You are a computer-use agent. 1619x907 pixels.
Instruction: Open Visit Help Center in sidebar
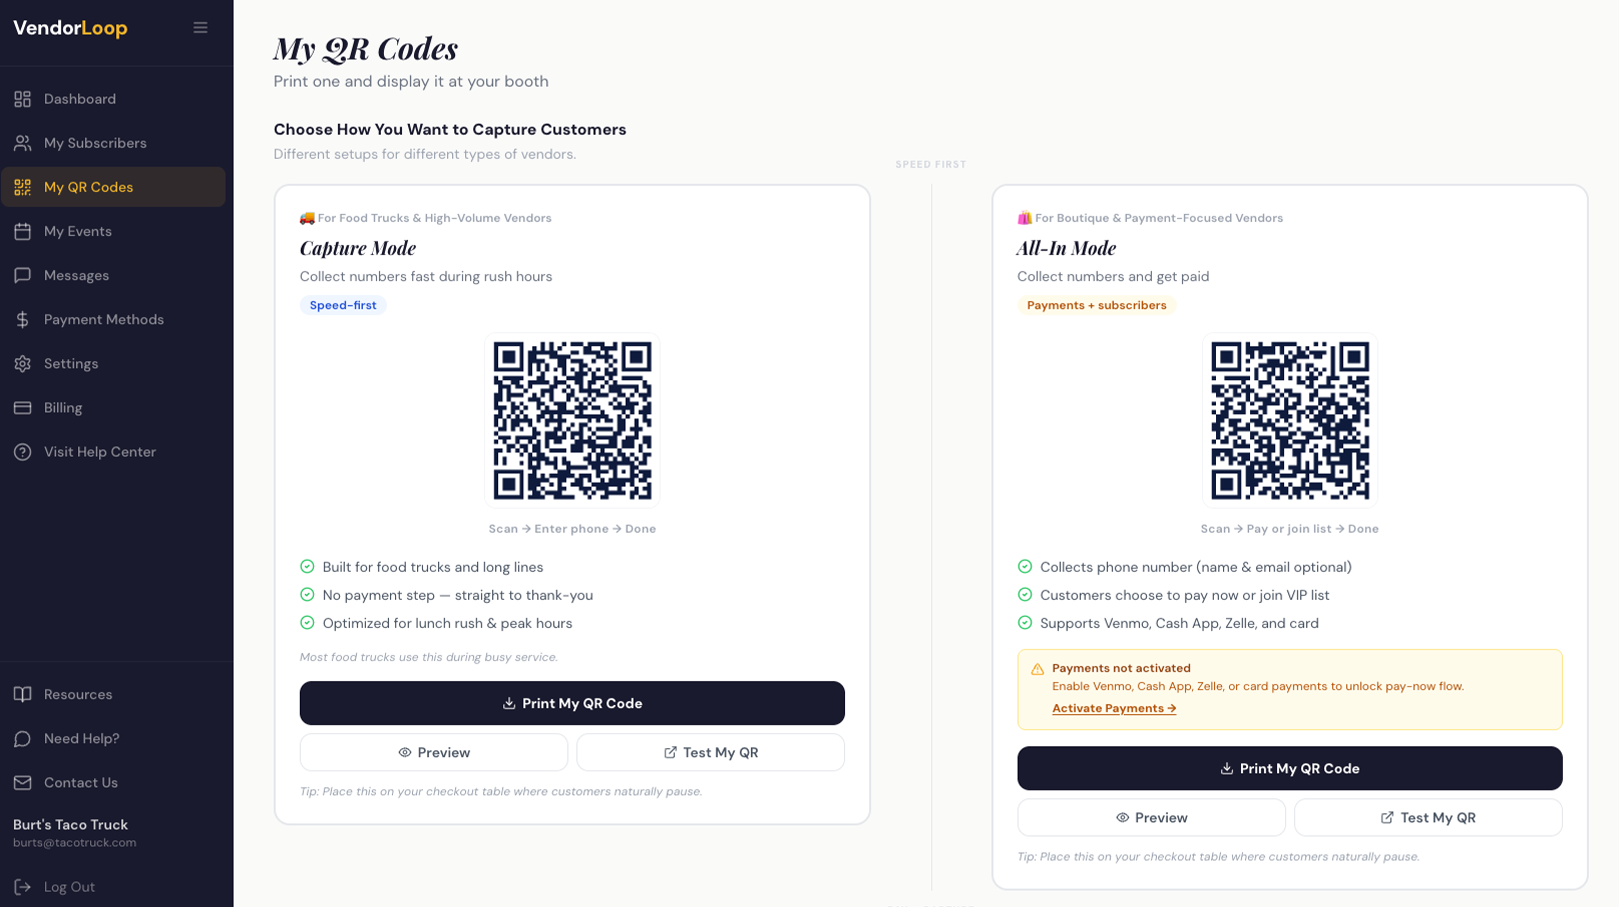(x=99, y=452)
